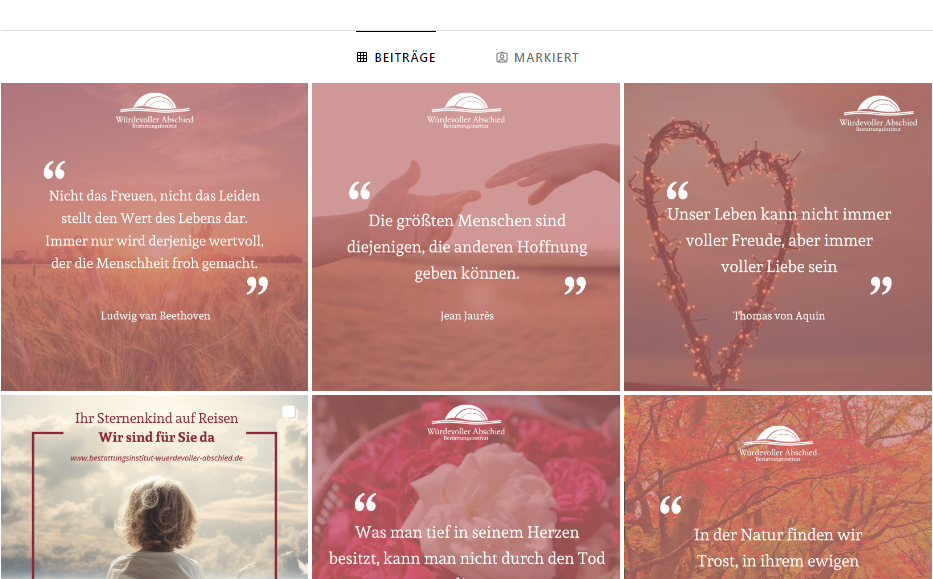Open the autumn tree Natur quote post
Screen dimensions: 933x579
point(778,487)
